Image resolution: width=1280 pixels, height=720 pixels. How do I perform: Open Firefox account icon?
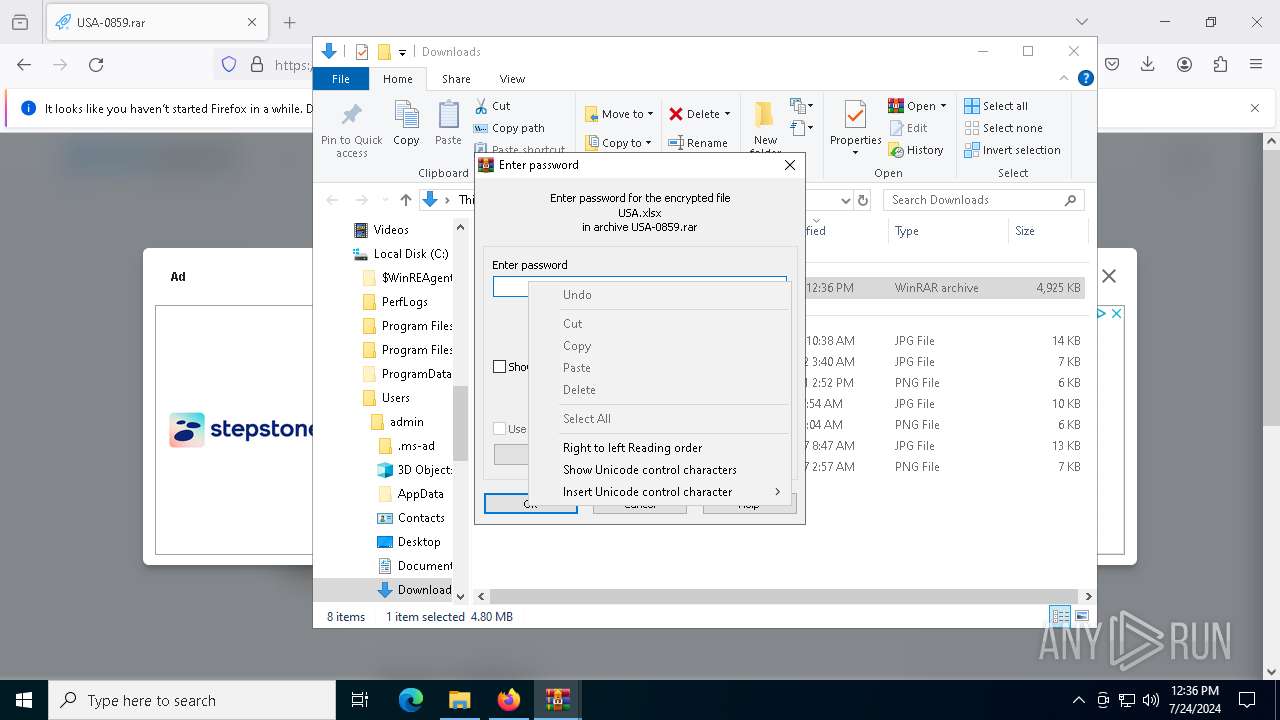click(x=1184, y=64)
